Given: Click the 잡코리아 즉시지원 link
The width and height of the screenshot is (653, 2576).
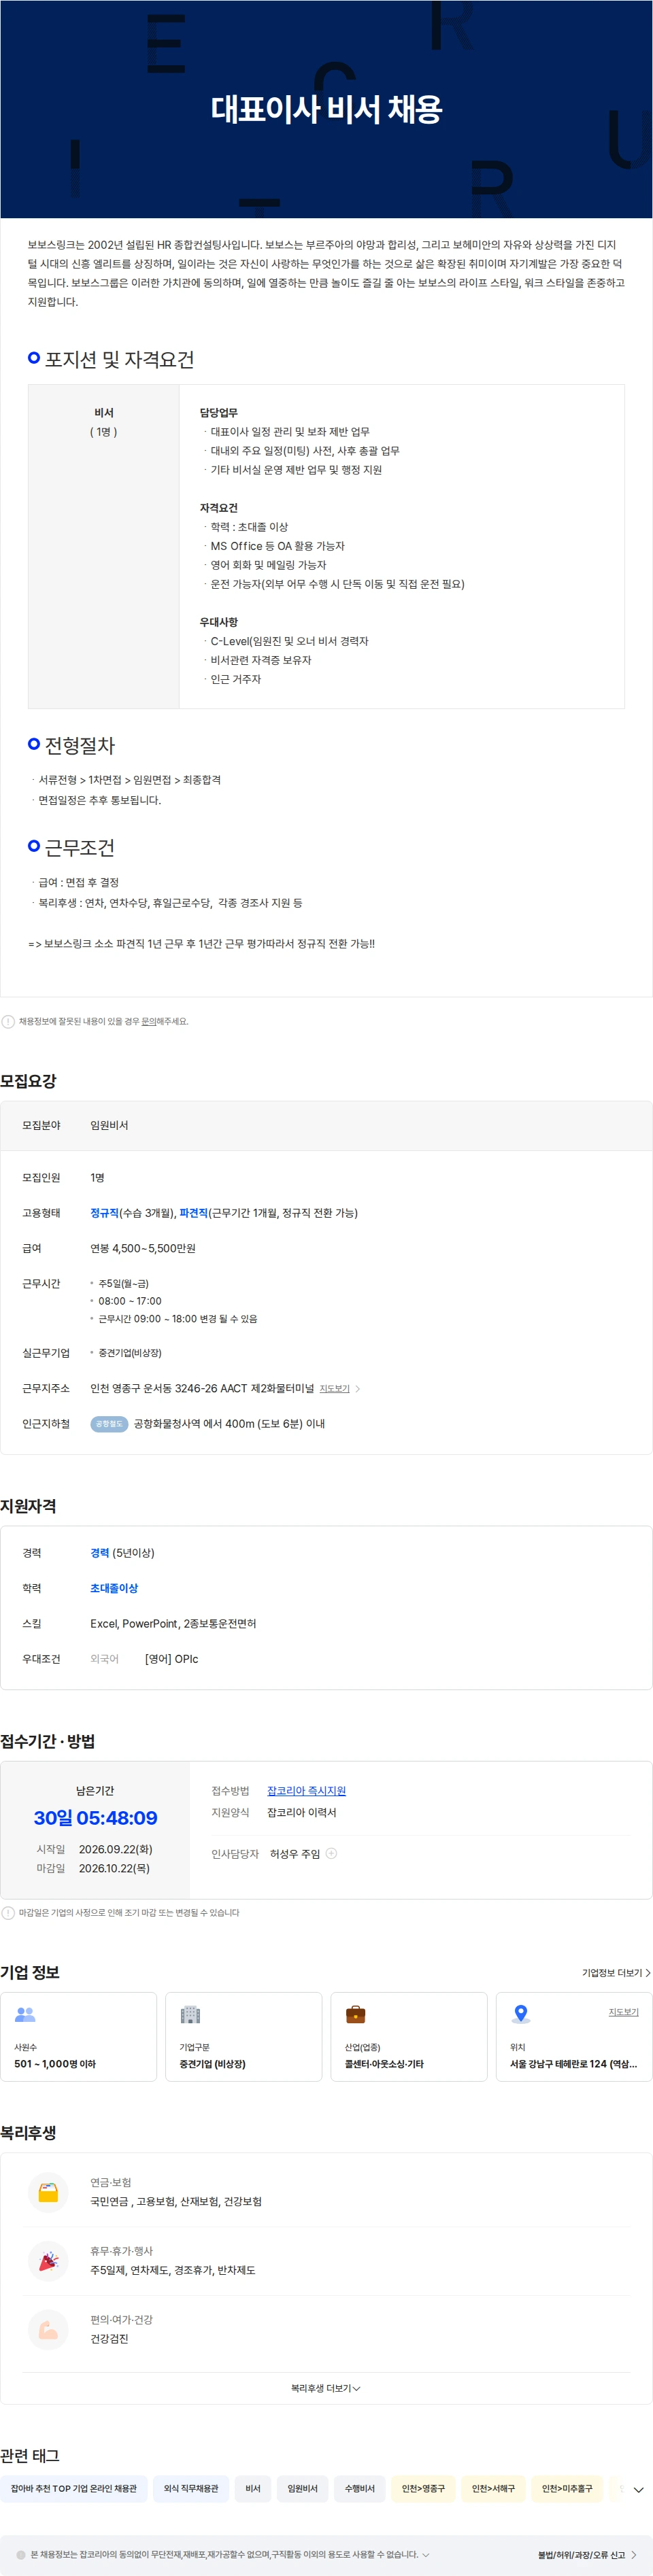Looking at the screenshot, I should pyautogui.click(x=306, y=1790).
